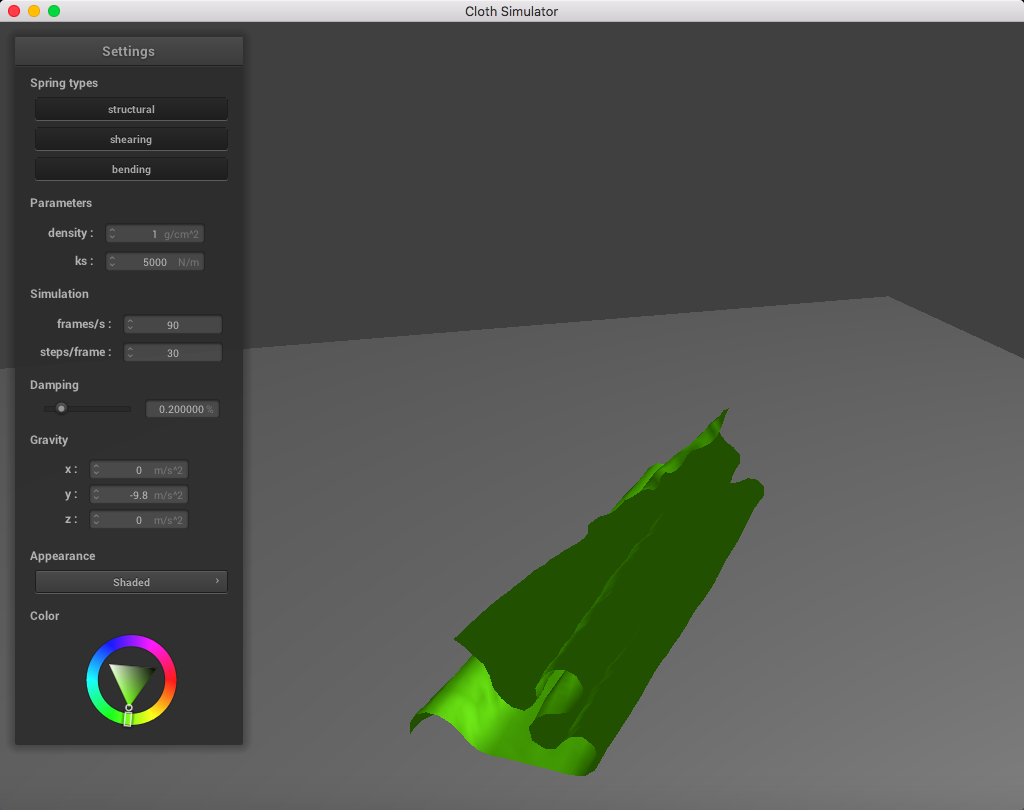Viewport: 1024px width, 810px height.
Task: Click the Parameters section label
Action: coord(61,203)
